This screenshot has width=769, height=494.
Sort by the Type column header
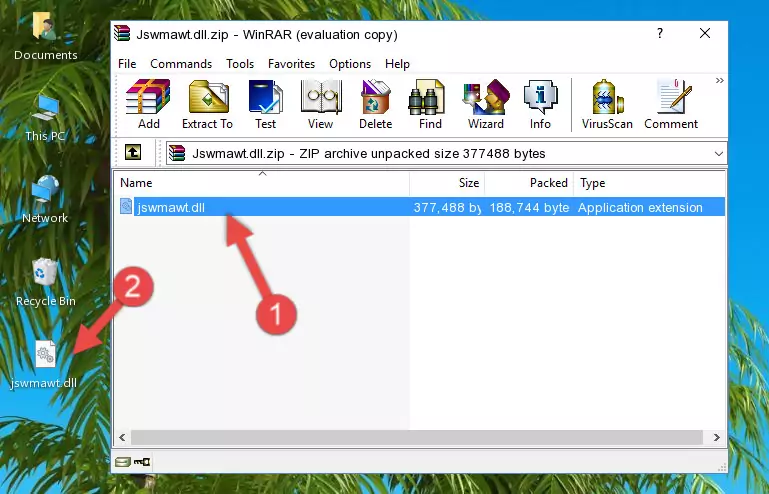tap(649, 183)
